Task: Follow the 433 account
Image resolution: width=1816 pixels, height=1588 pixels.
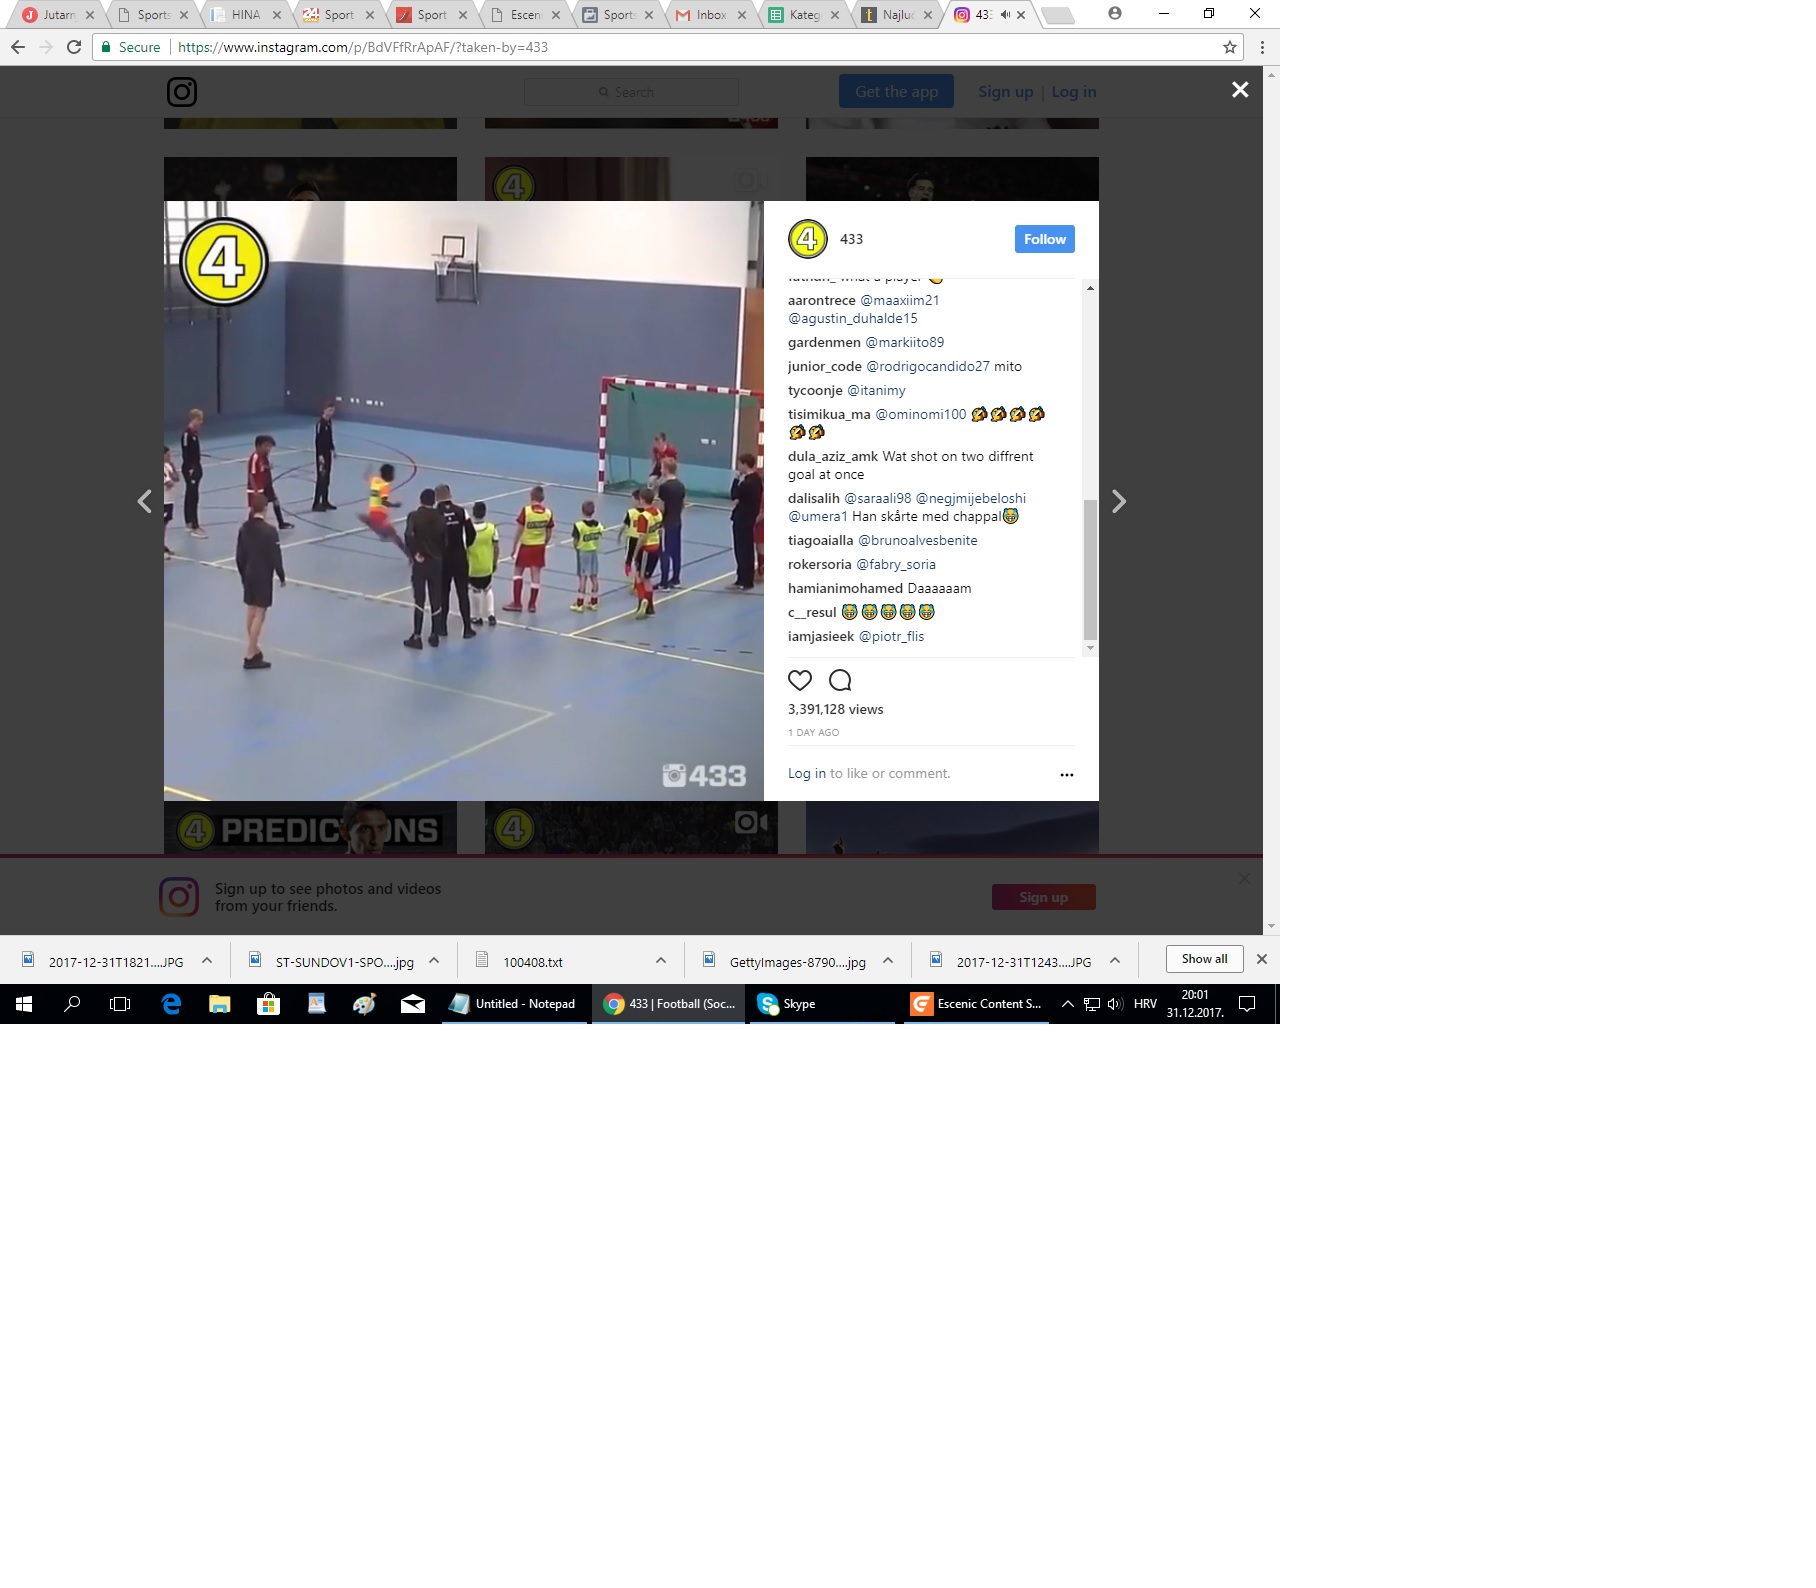Action: [1044, 239]
